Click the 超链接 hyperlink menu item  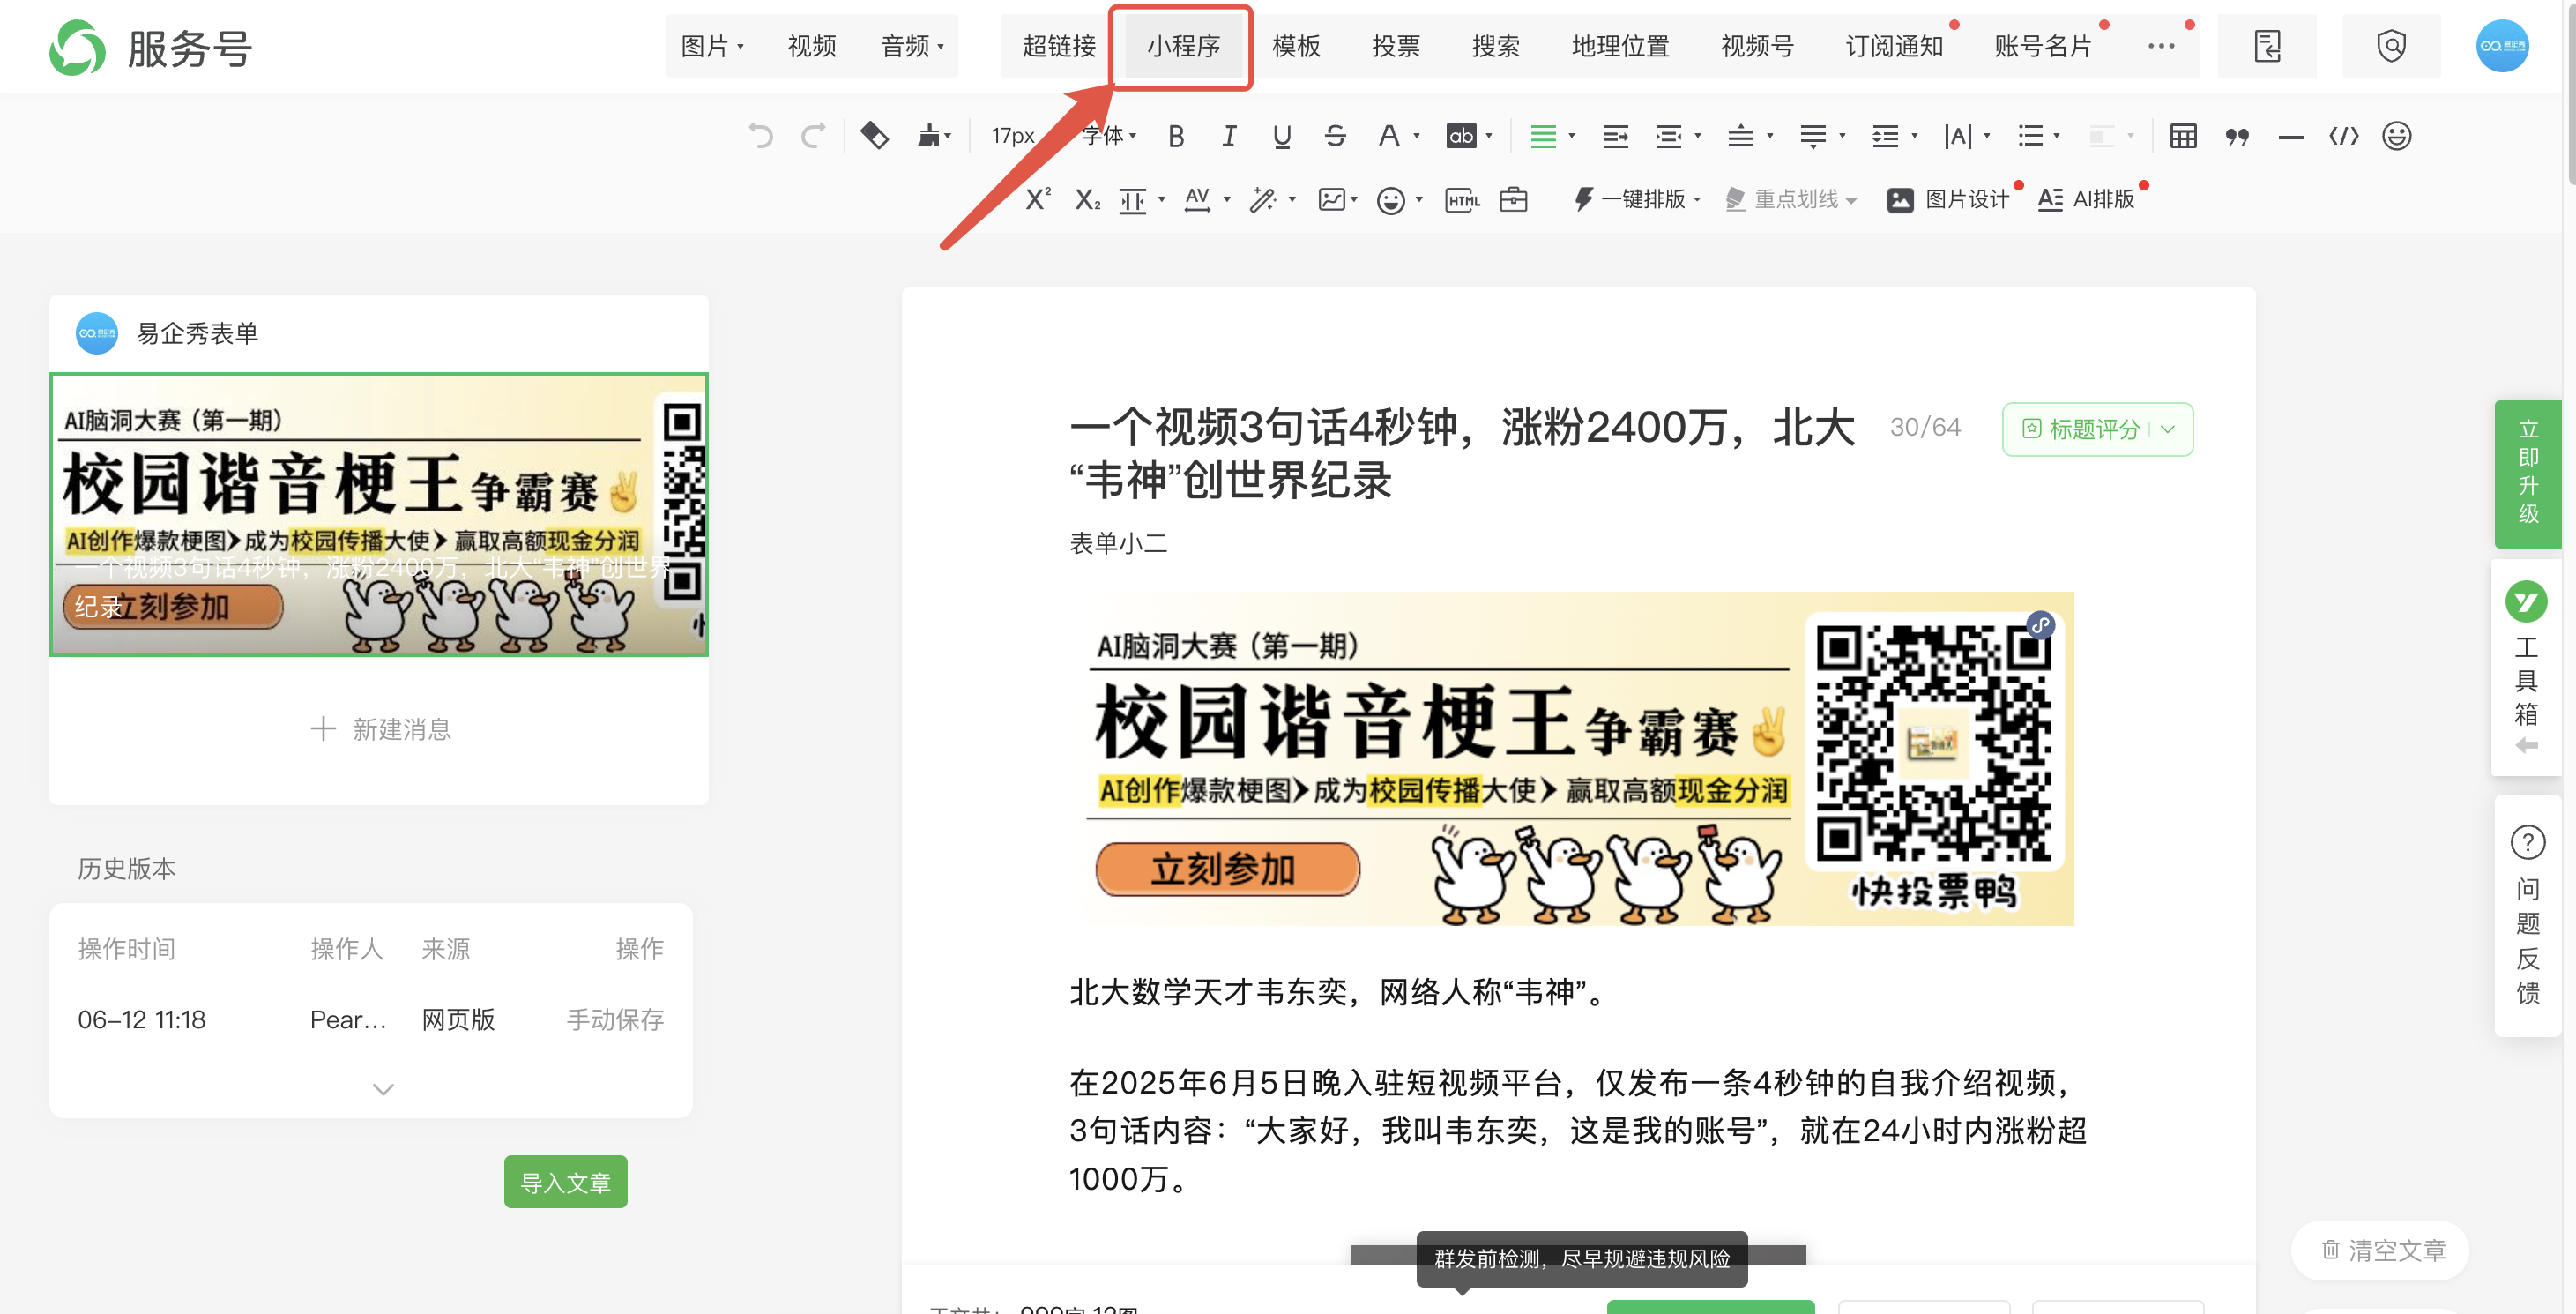point(1059,46)
